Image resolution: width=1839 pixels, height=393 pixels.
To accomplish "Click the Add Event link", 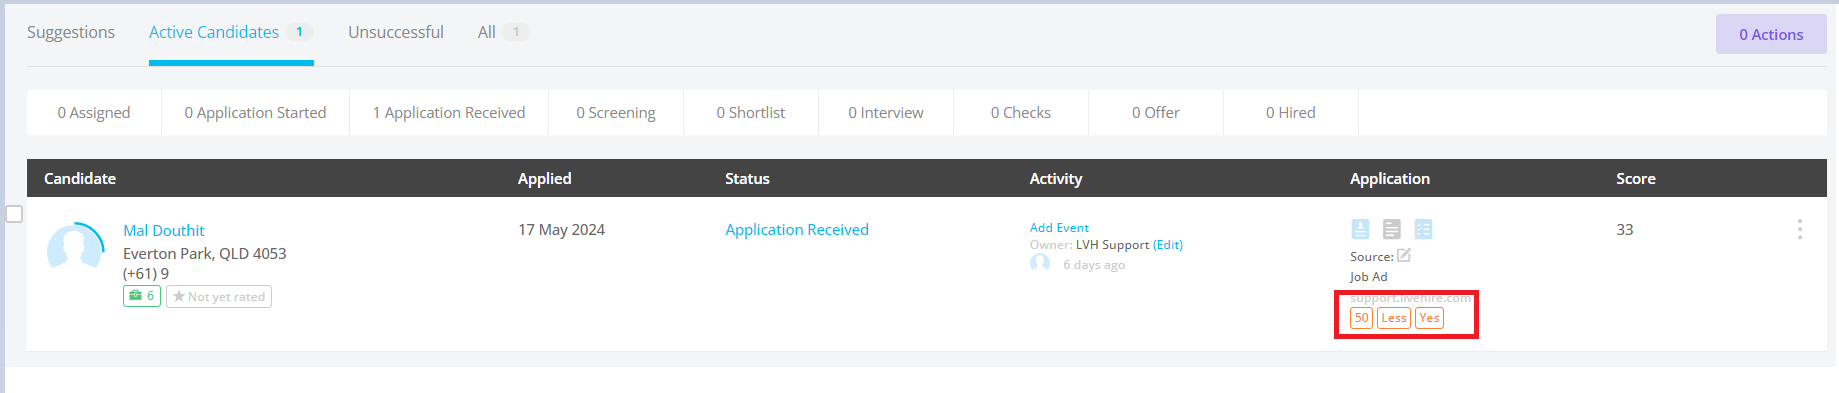I will [1059, 227].
